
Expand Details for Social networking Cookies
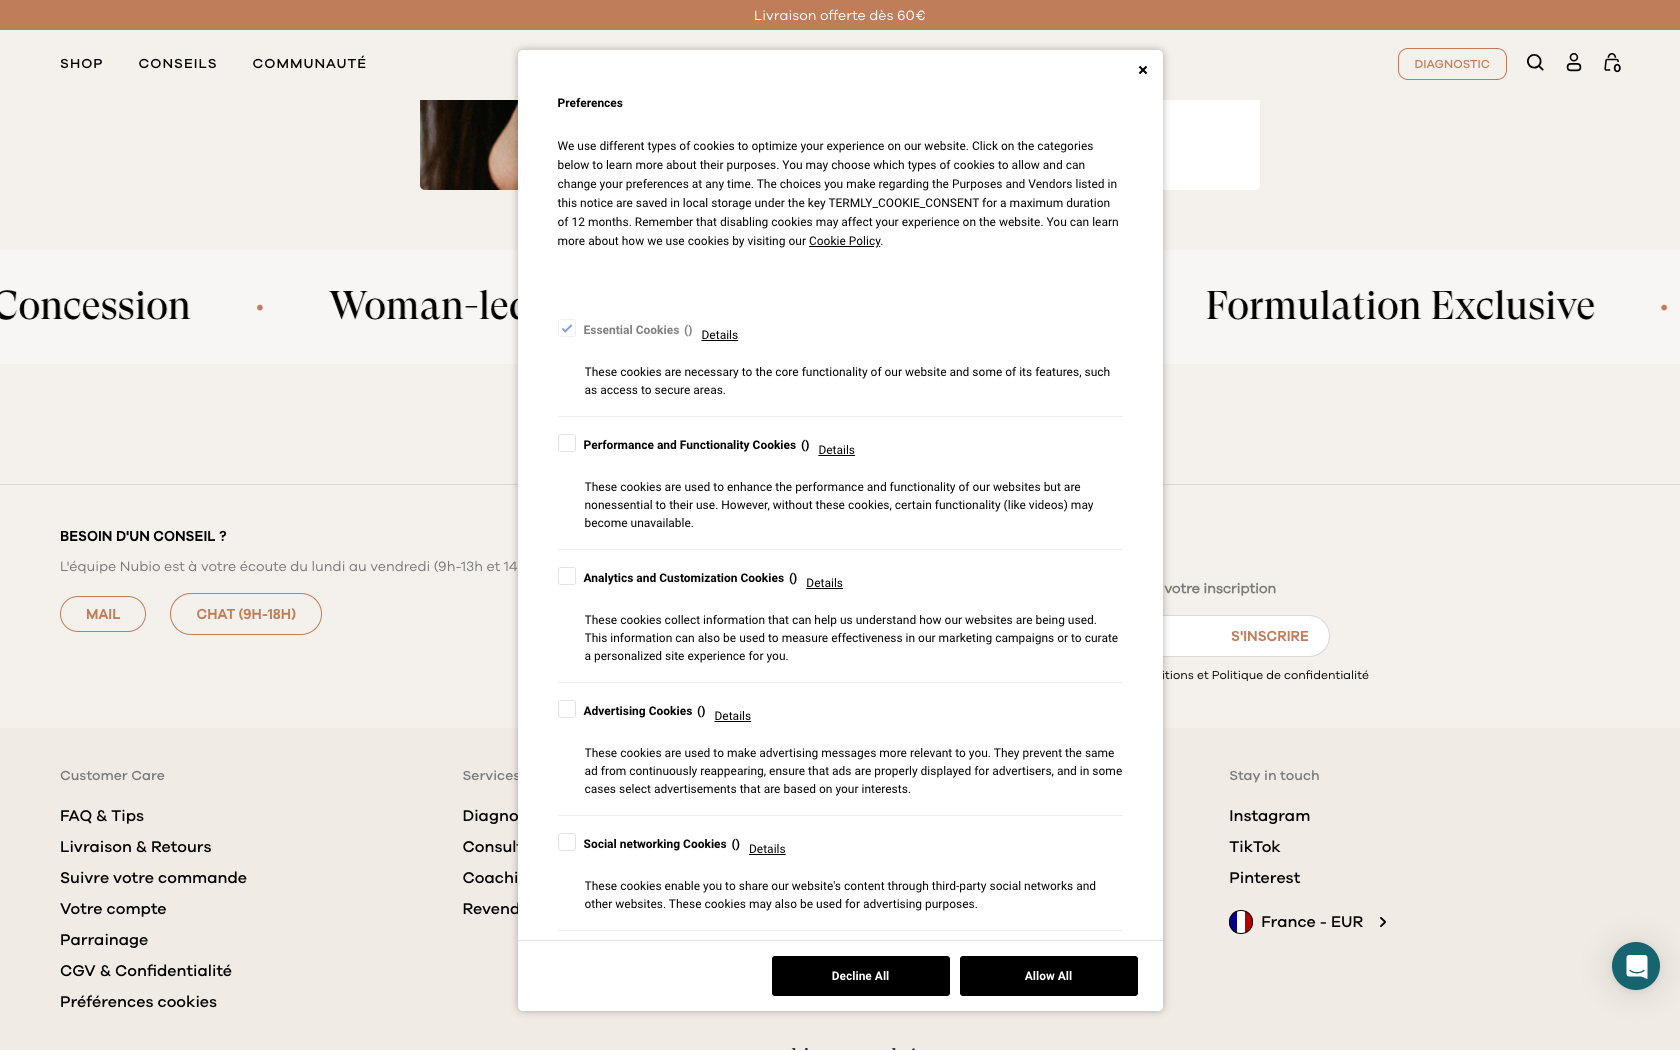[767, 848]
